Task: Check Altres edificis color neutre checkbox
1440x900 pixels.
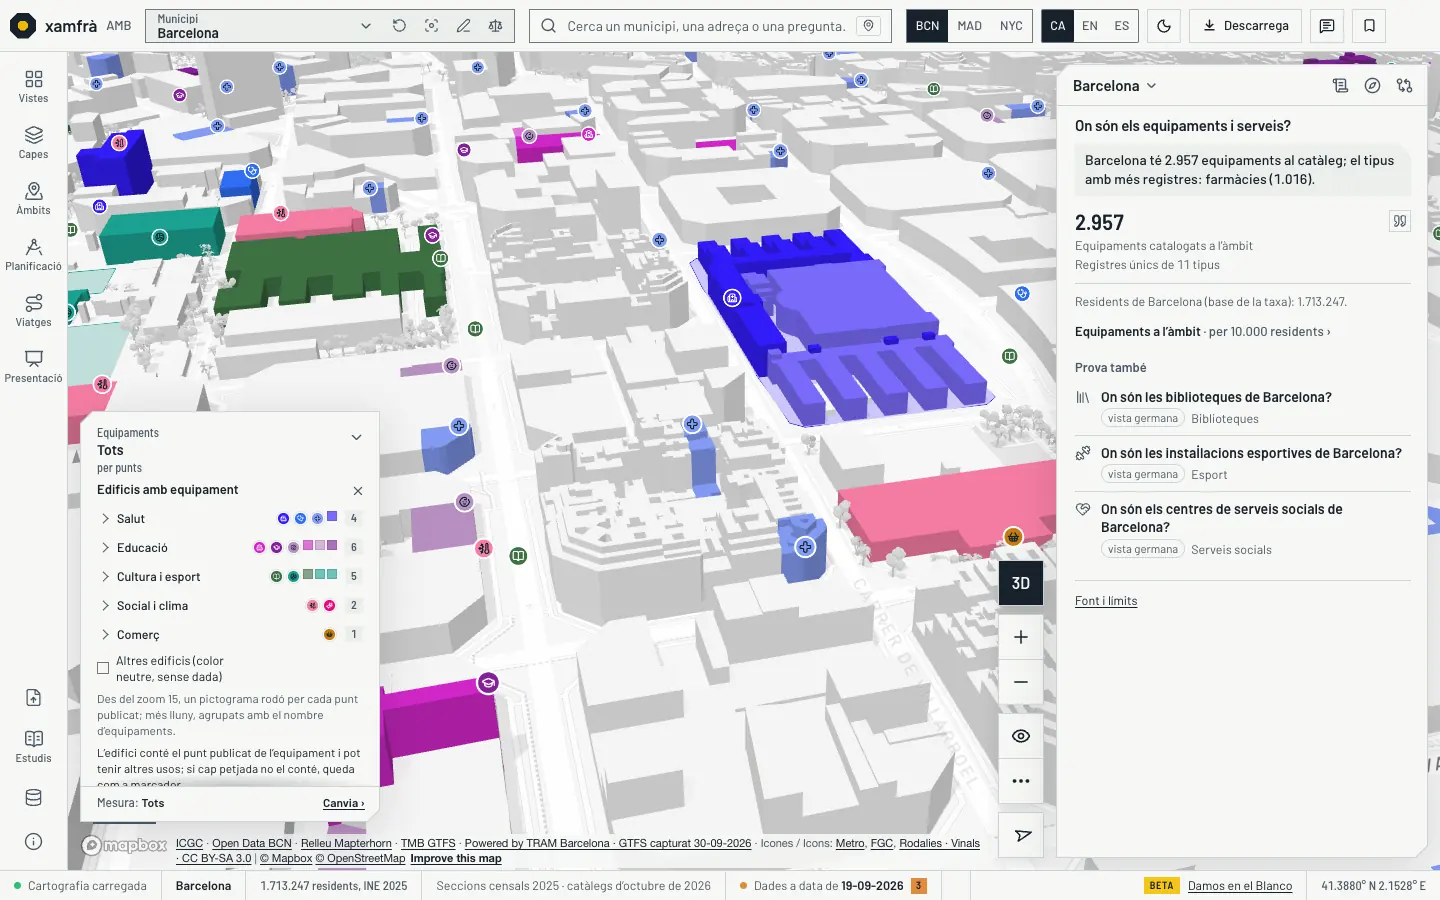Action: pyautogui.click(x=103, y=668)
